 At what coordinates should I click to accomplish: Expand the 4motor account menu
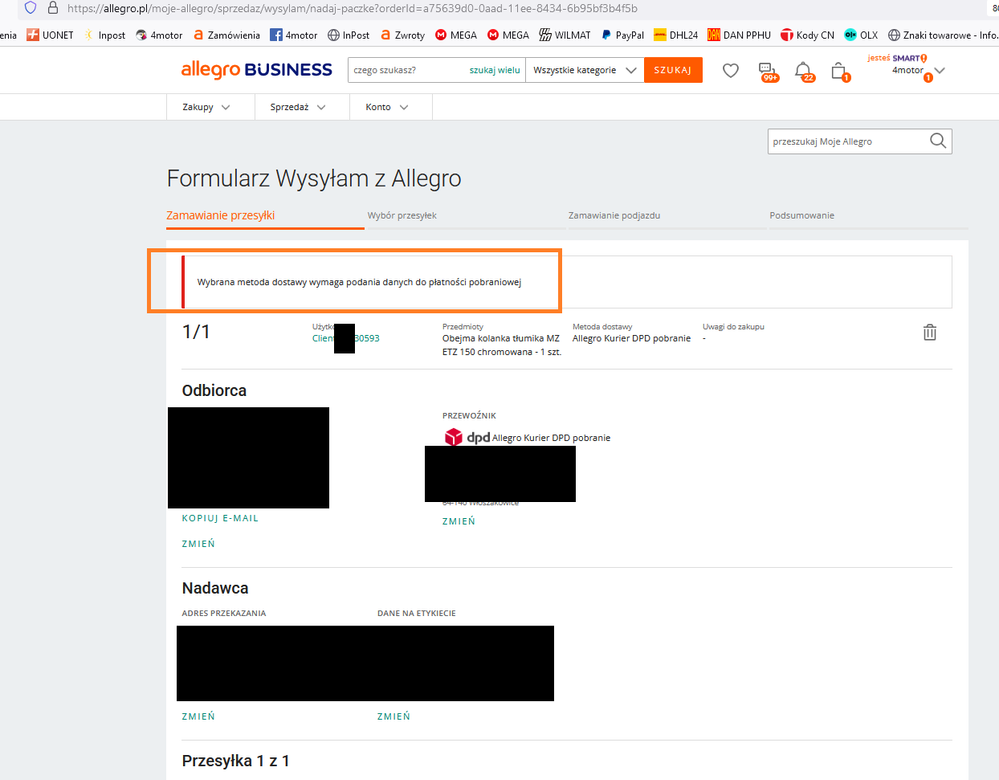point(938,71)
